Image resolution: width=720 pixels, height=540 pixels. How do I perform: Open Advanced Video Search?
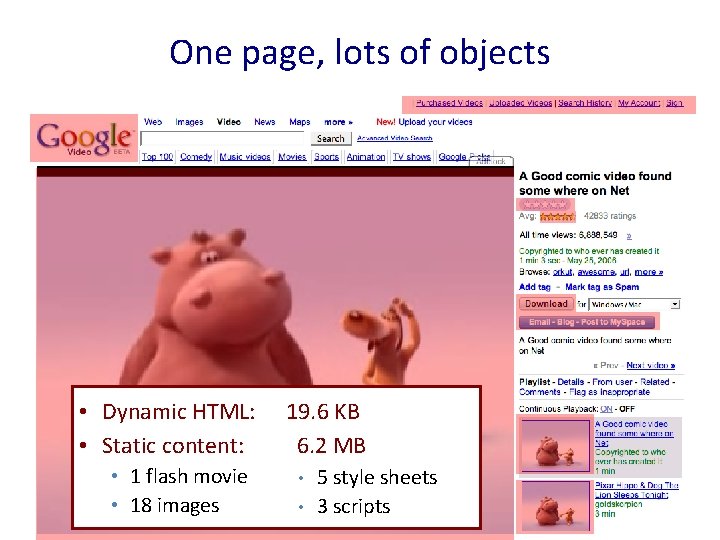pos(395,138)
